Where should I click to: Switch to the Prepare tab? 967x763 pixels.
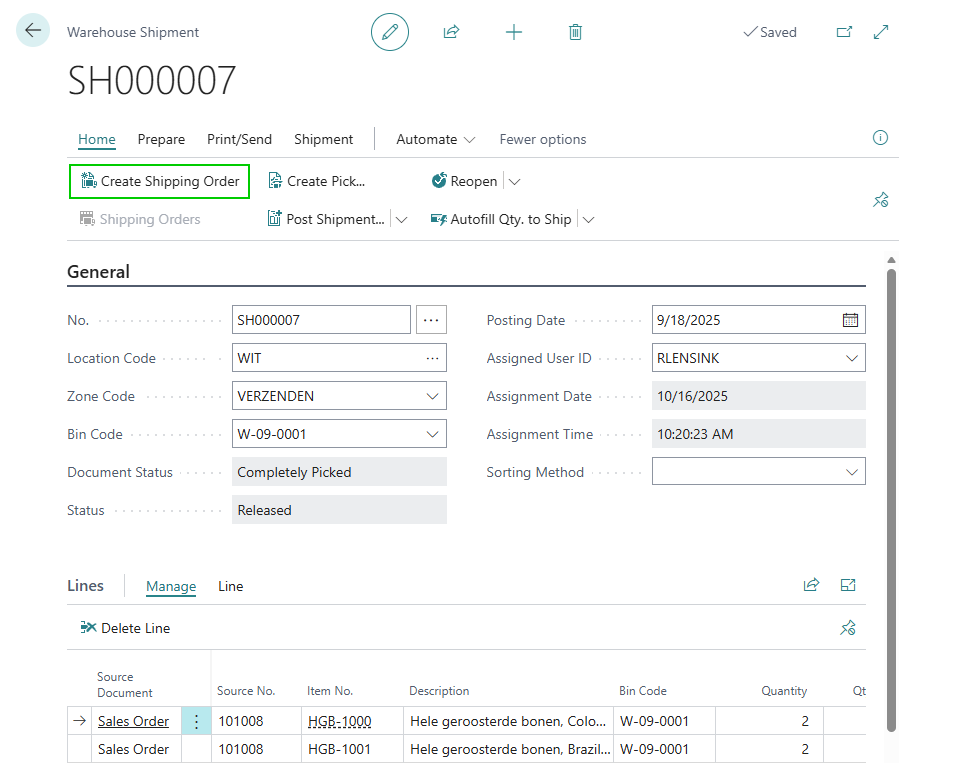click(161, 139)
